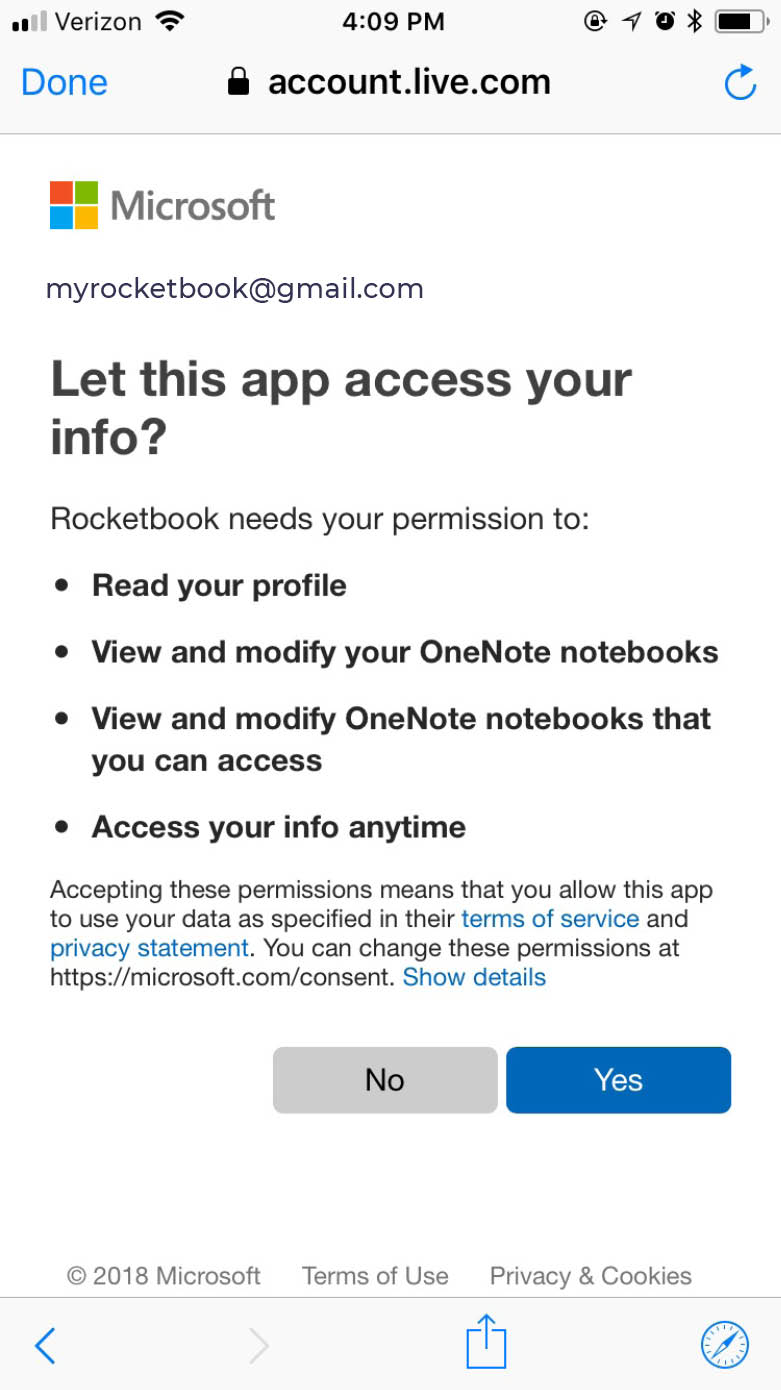This screenshot has width=781, height=1390.
Task: Tap the myrocketbook@gmail.com account email
Action: [x=235, y=289]
